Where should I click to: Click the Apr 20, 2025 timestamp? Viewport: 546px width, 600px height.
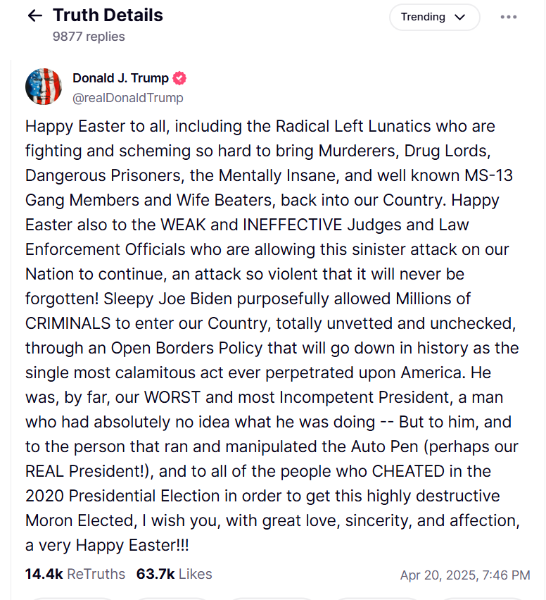[x=465, y=575]
